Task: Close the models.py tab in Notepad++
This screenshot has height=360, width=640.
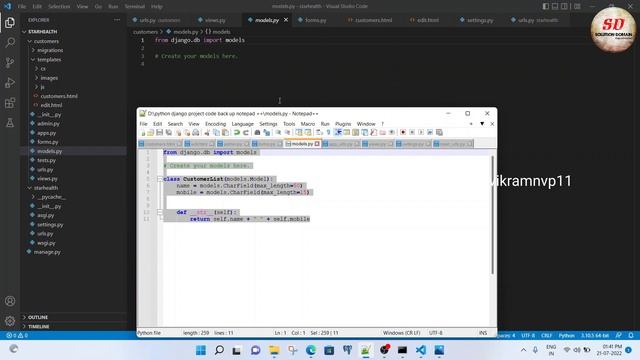Action: coord(317,144)
